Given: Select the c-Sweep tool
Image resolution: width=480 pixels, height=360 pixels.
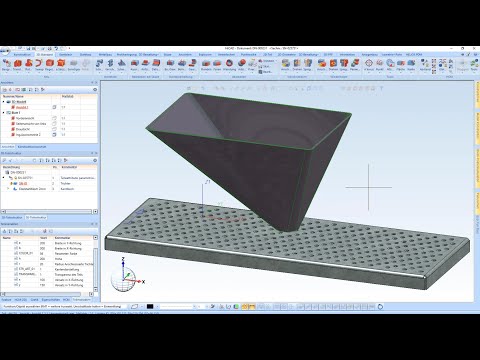Looking at the screenshot, I should click(x=61, y=65).
